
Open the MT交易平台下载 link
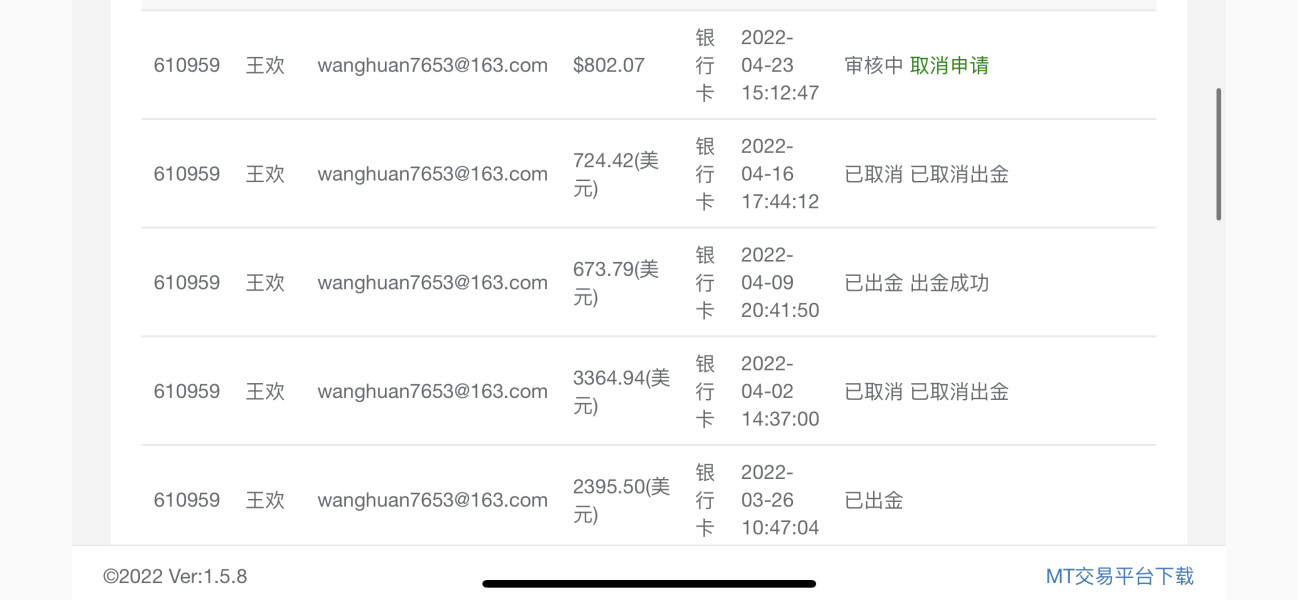(1119, 576)
